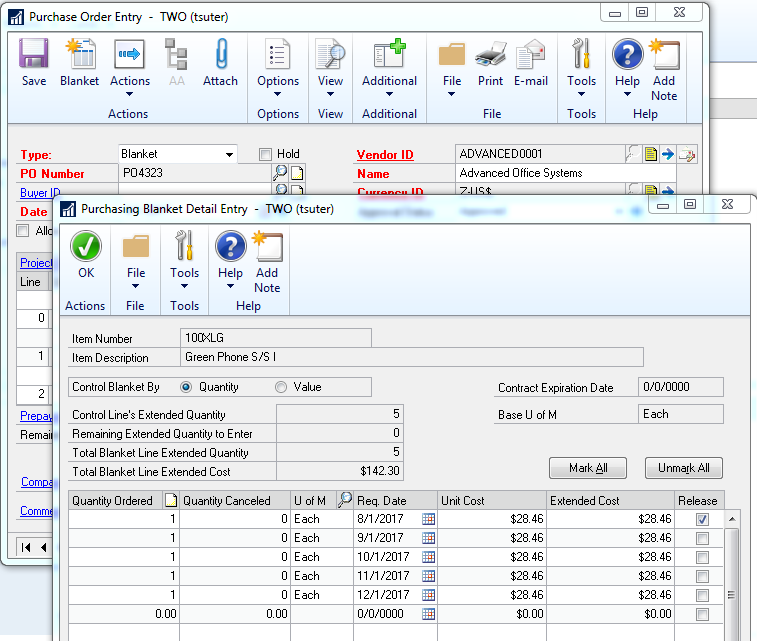Expand the View dropdown arrow

tap(330, 94)
